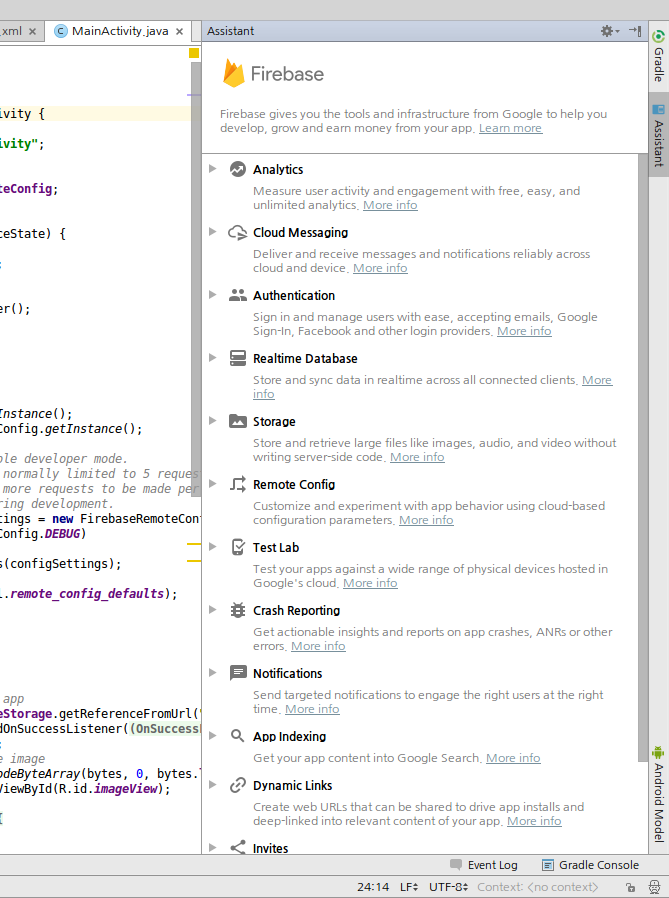
Task: Click the Realtime Database heading text
Action: [x=305, y=359]
